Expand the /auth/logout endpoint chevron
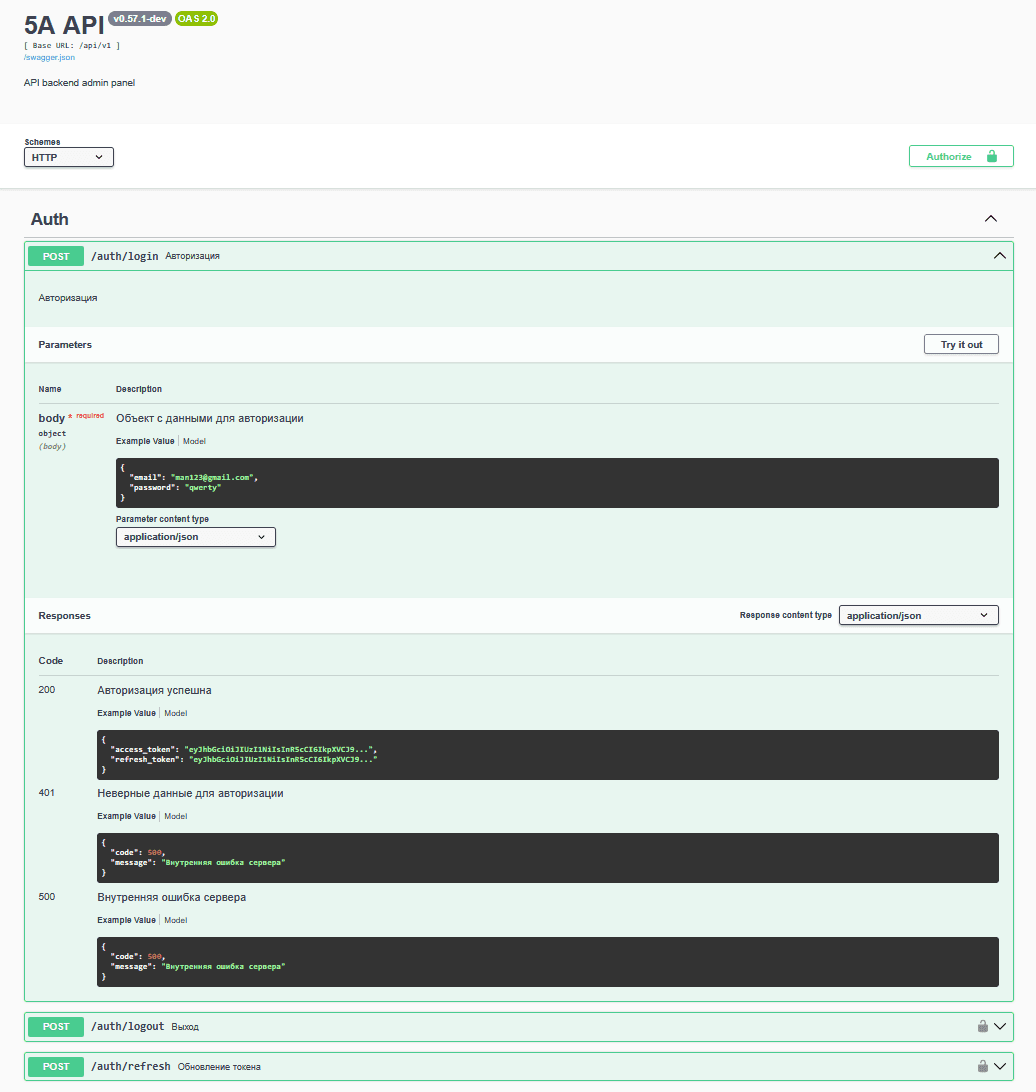 (1001, 1026)
